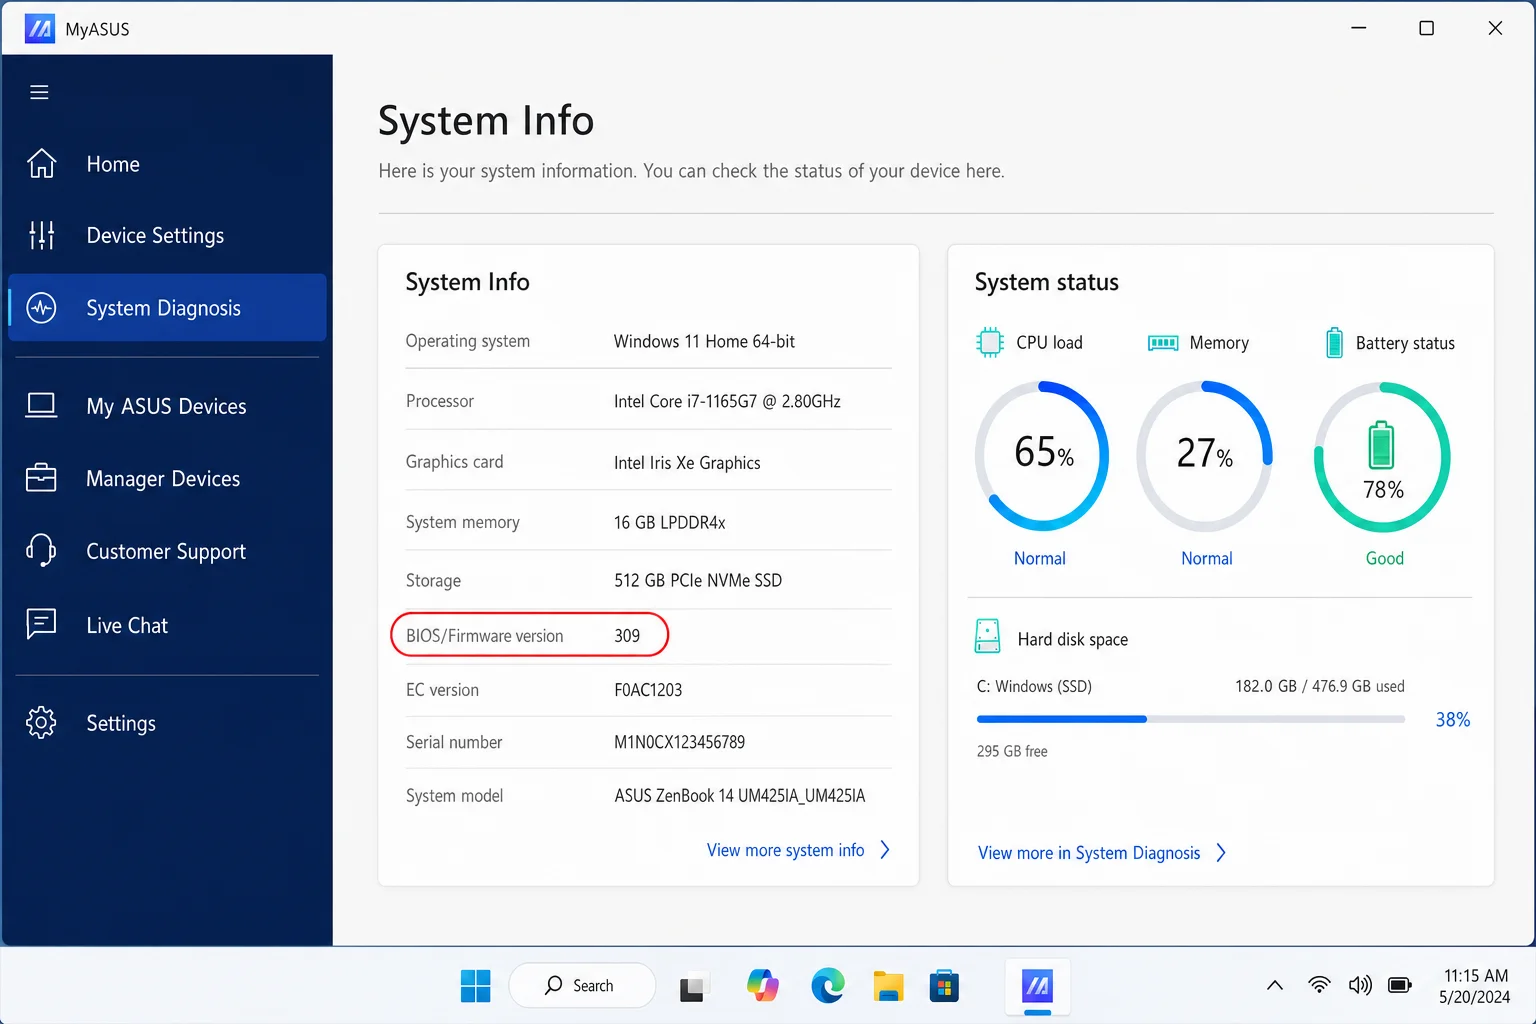
Task: Click chevron next to View more system info
Action: (885, 850)
